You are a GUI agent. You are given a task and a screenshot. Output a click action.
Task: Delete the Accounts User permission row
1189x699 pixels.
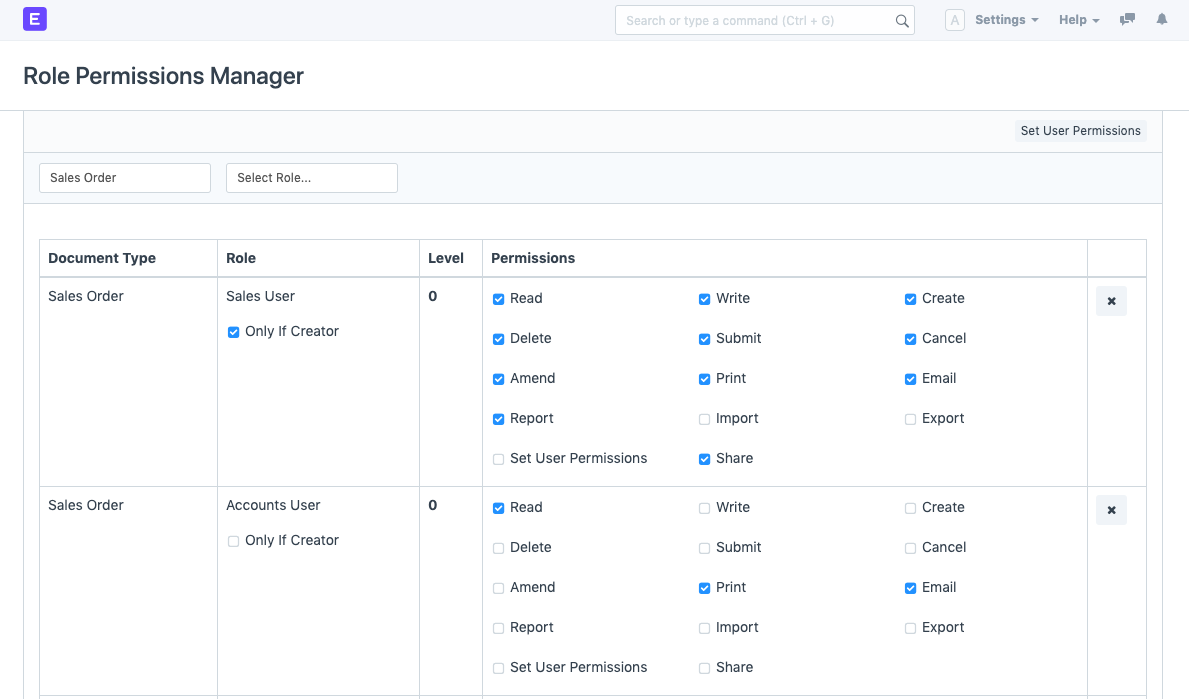[x=1111, y=509]
